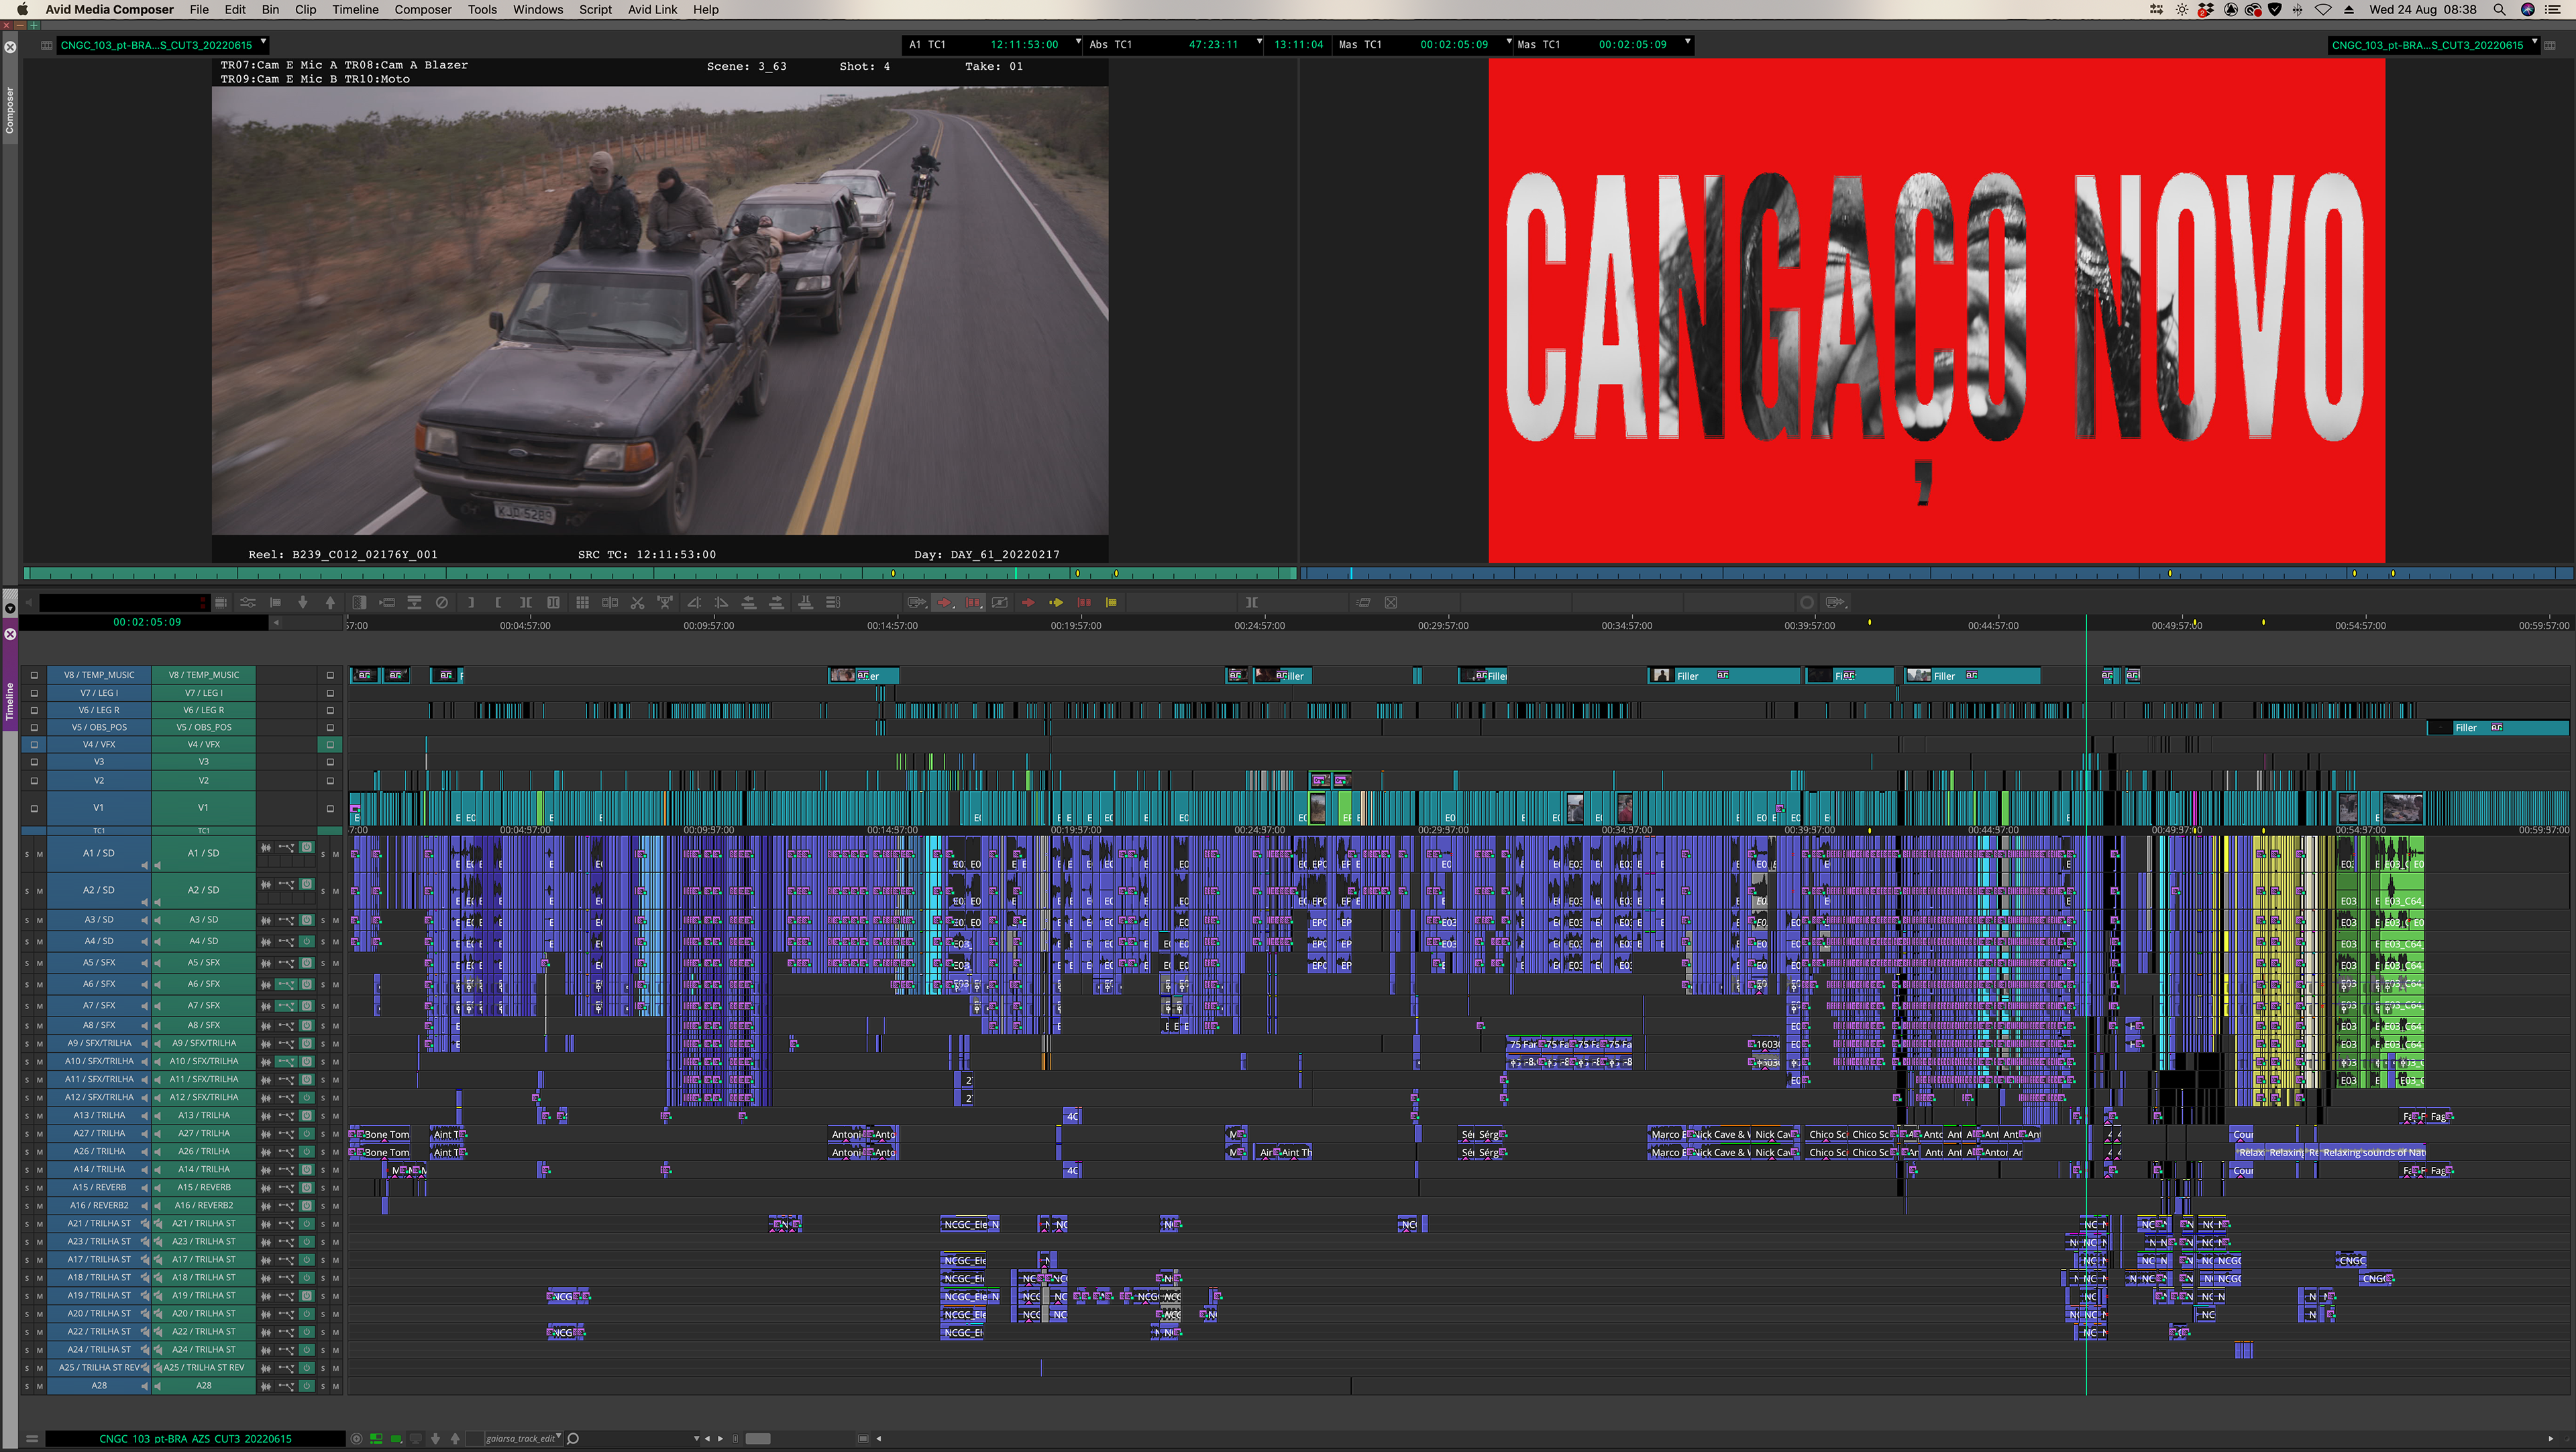
Task: Select the V1 record track button
Action: coord(203,808)
